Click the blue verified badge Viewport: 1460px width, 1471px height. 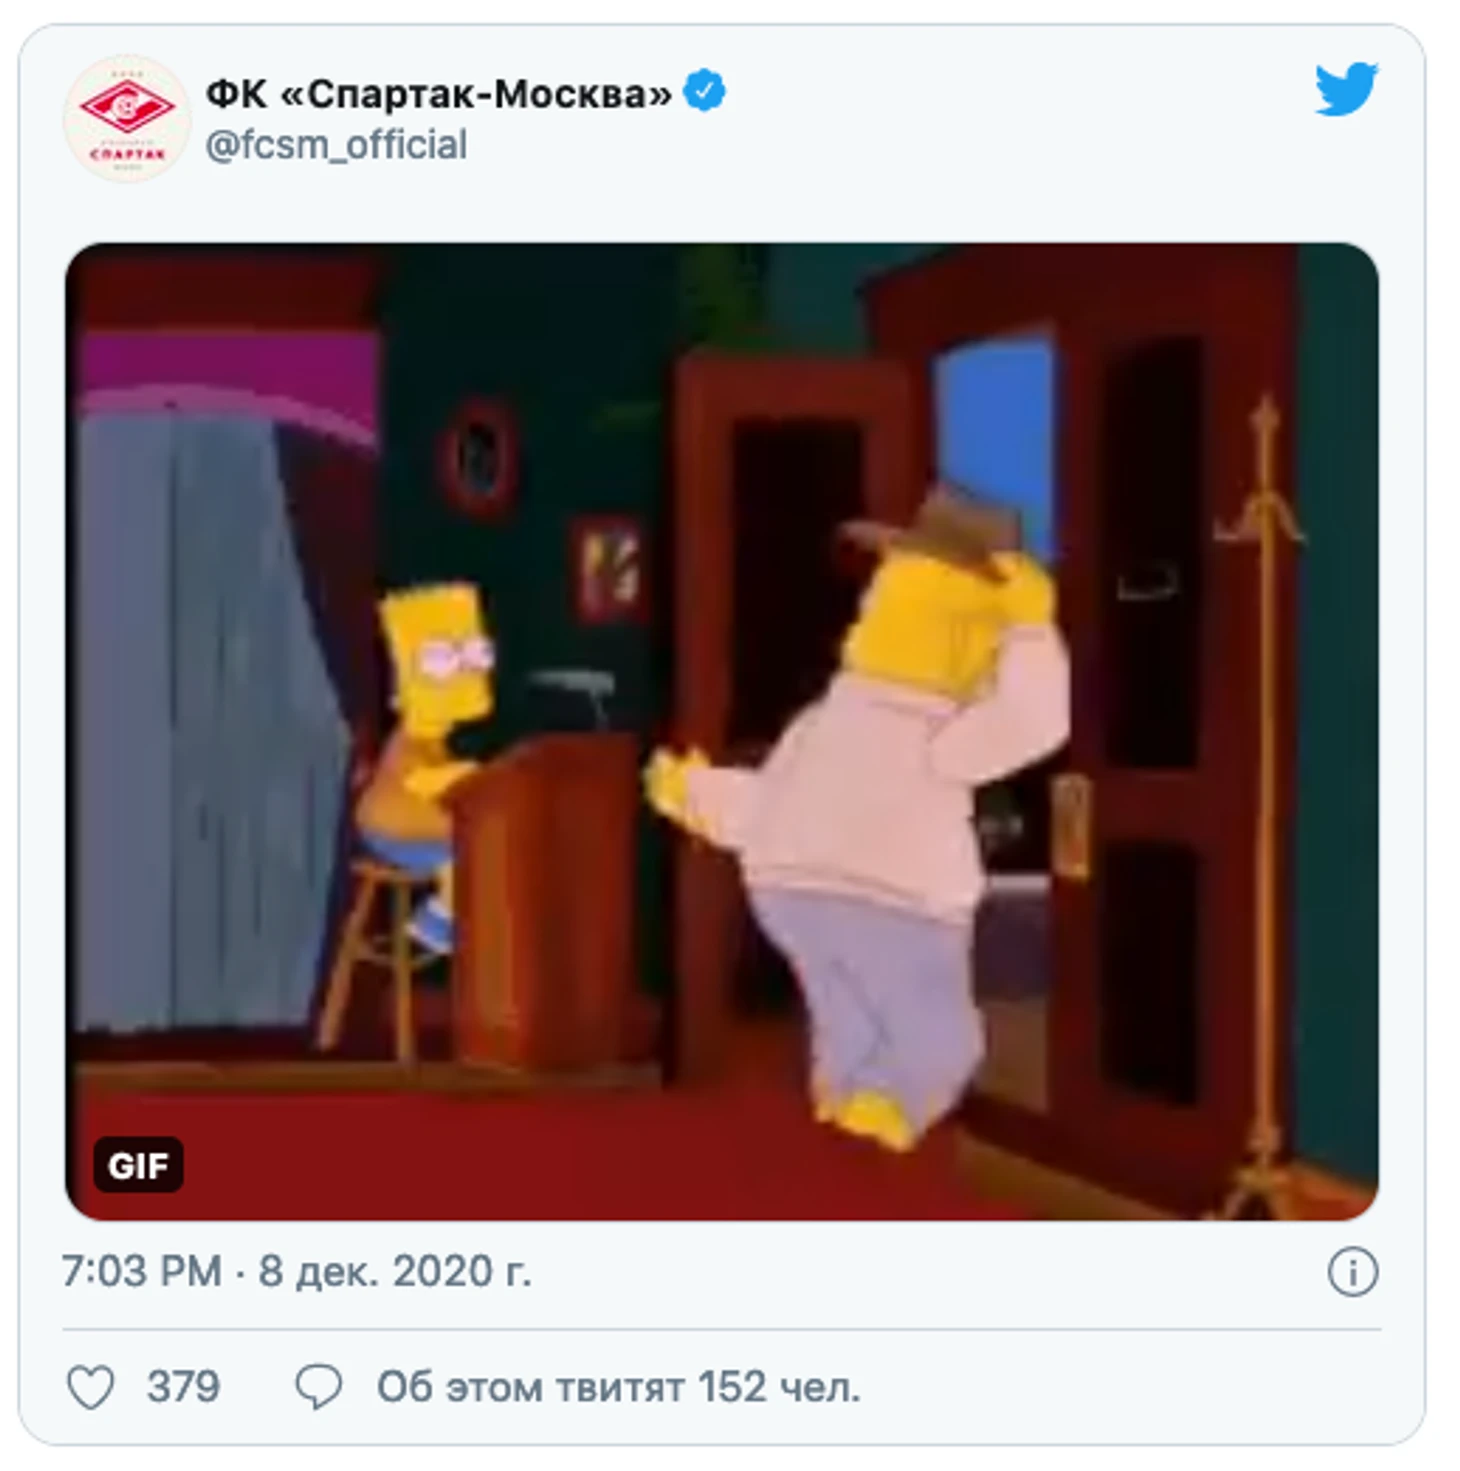pyautogui.click(x=704, y=91)
